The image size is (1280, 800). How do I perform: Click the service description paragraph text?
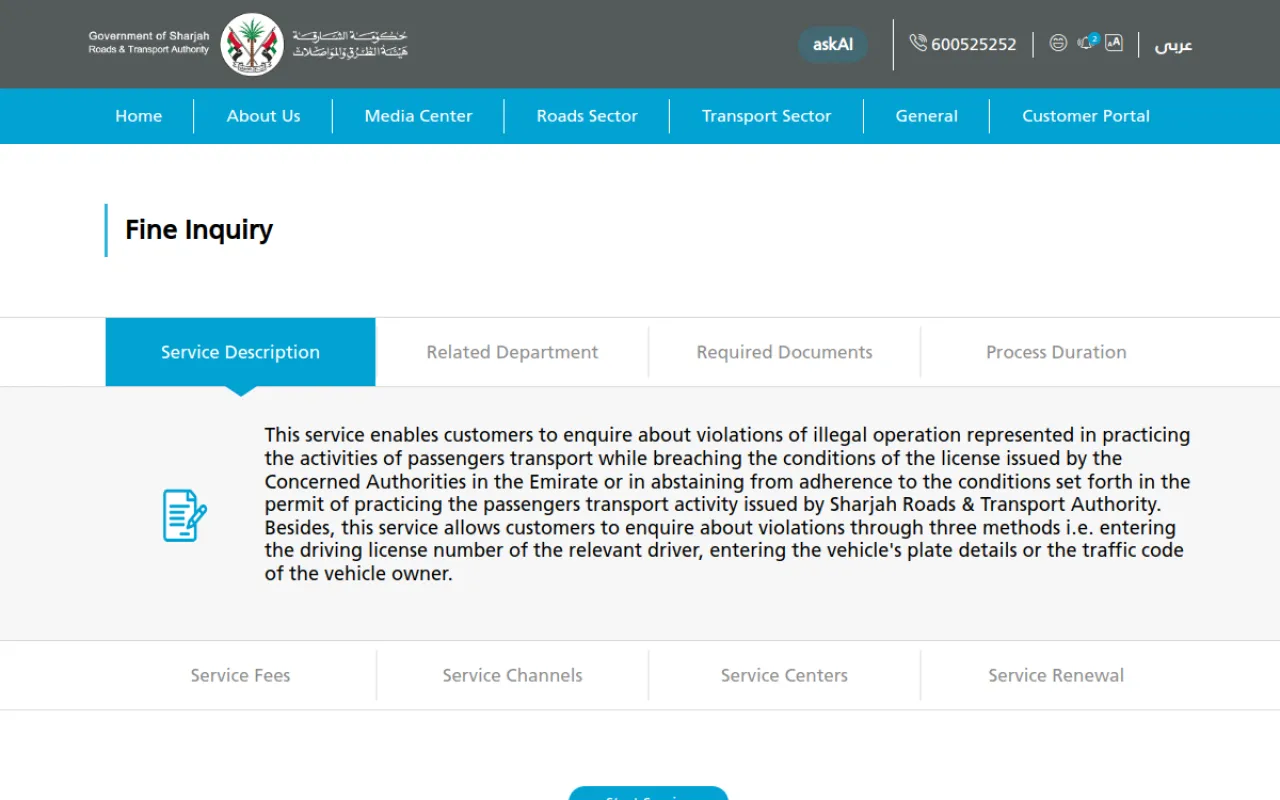(x=727, y=504)
